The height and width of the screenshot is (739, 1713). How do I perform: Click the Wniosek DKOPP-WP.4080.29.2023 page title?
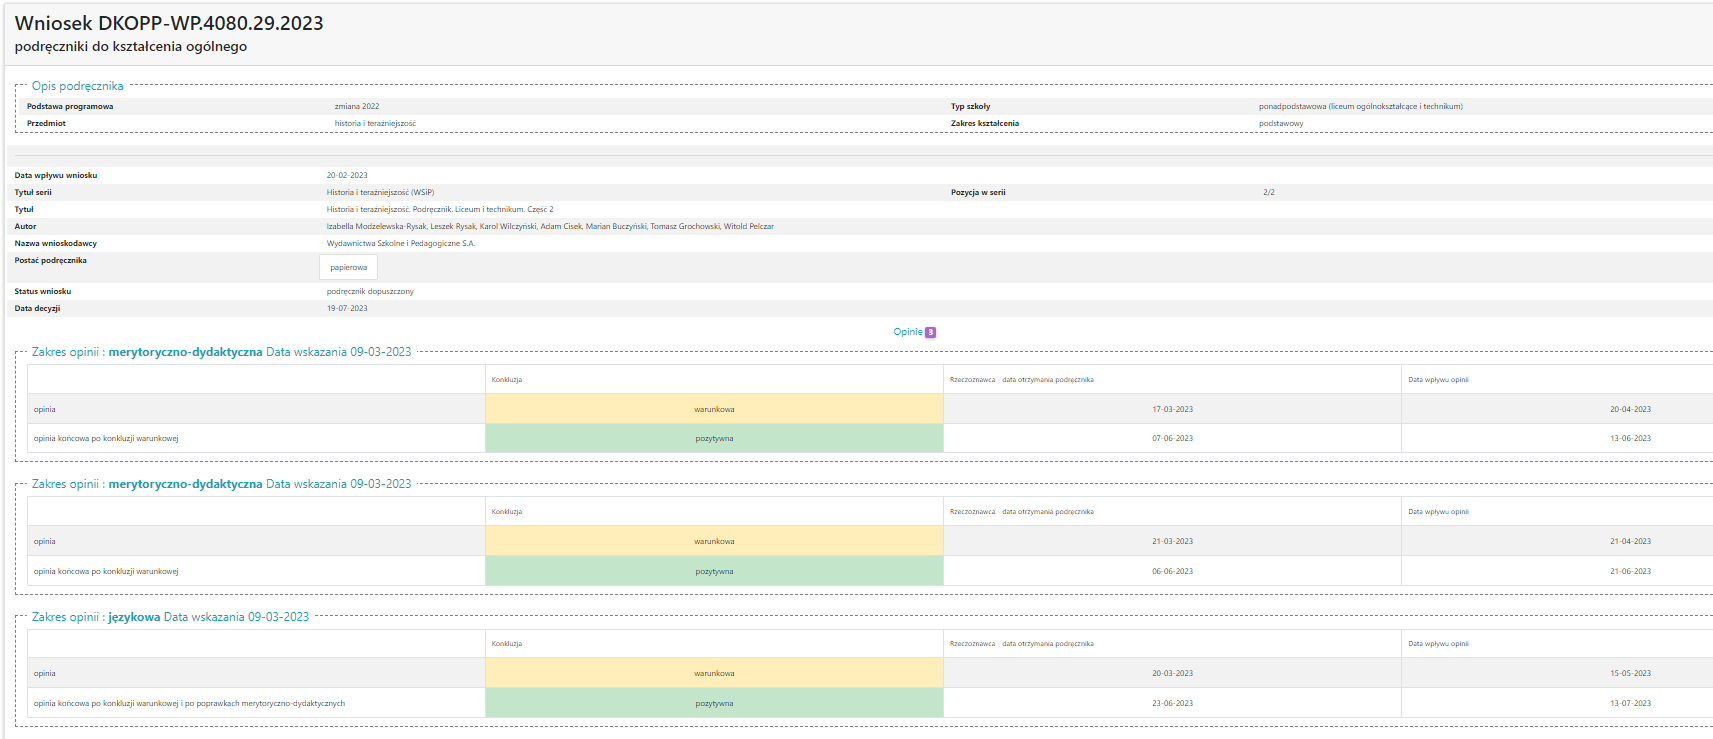[169, 23]
